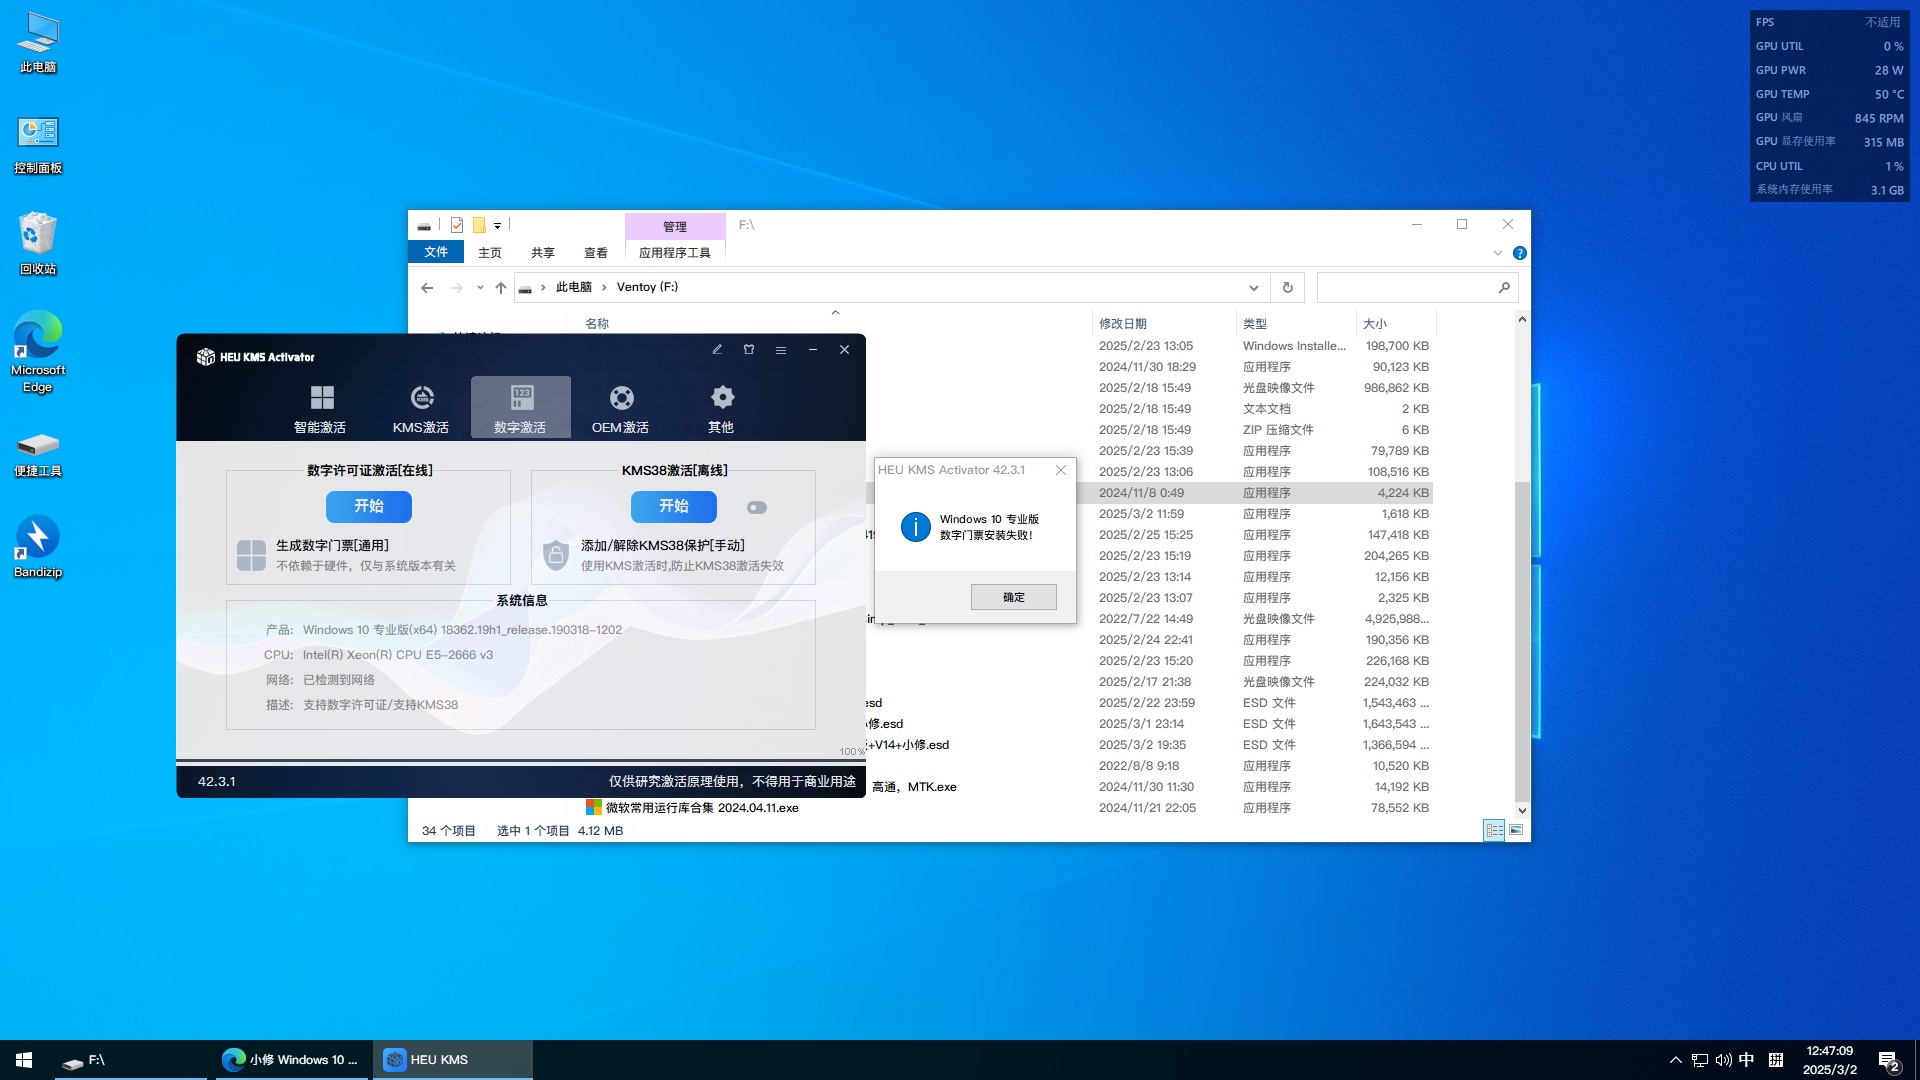This screenshot has height=1080, width=1920.
Task: Expand the Explorer ribbon with the chevron
Action: point(1498,253)
